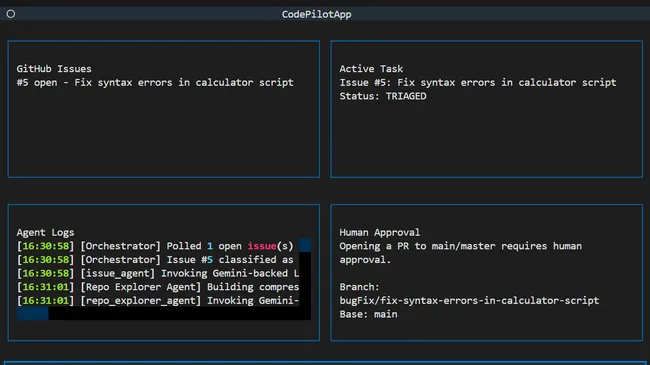The image size is (650, 365).
Task: Select the log line 'Polled 1 open issue(s)'
Action: [155, 246]
